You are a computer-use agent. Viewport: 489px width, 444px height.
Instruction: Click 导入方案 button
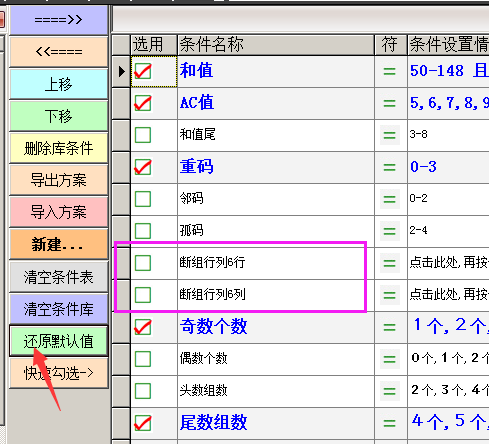pos(59,212)
